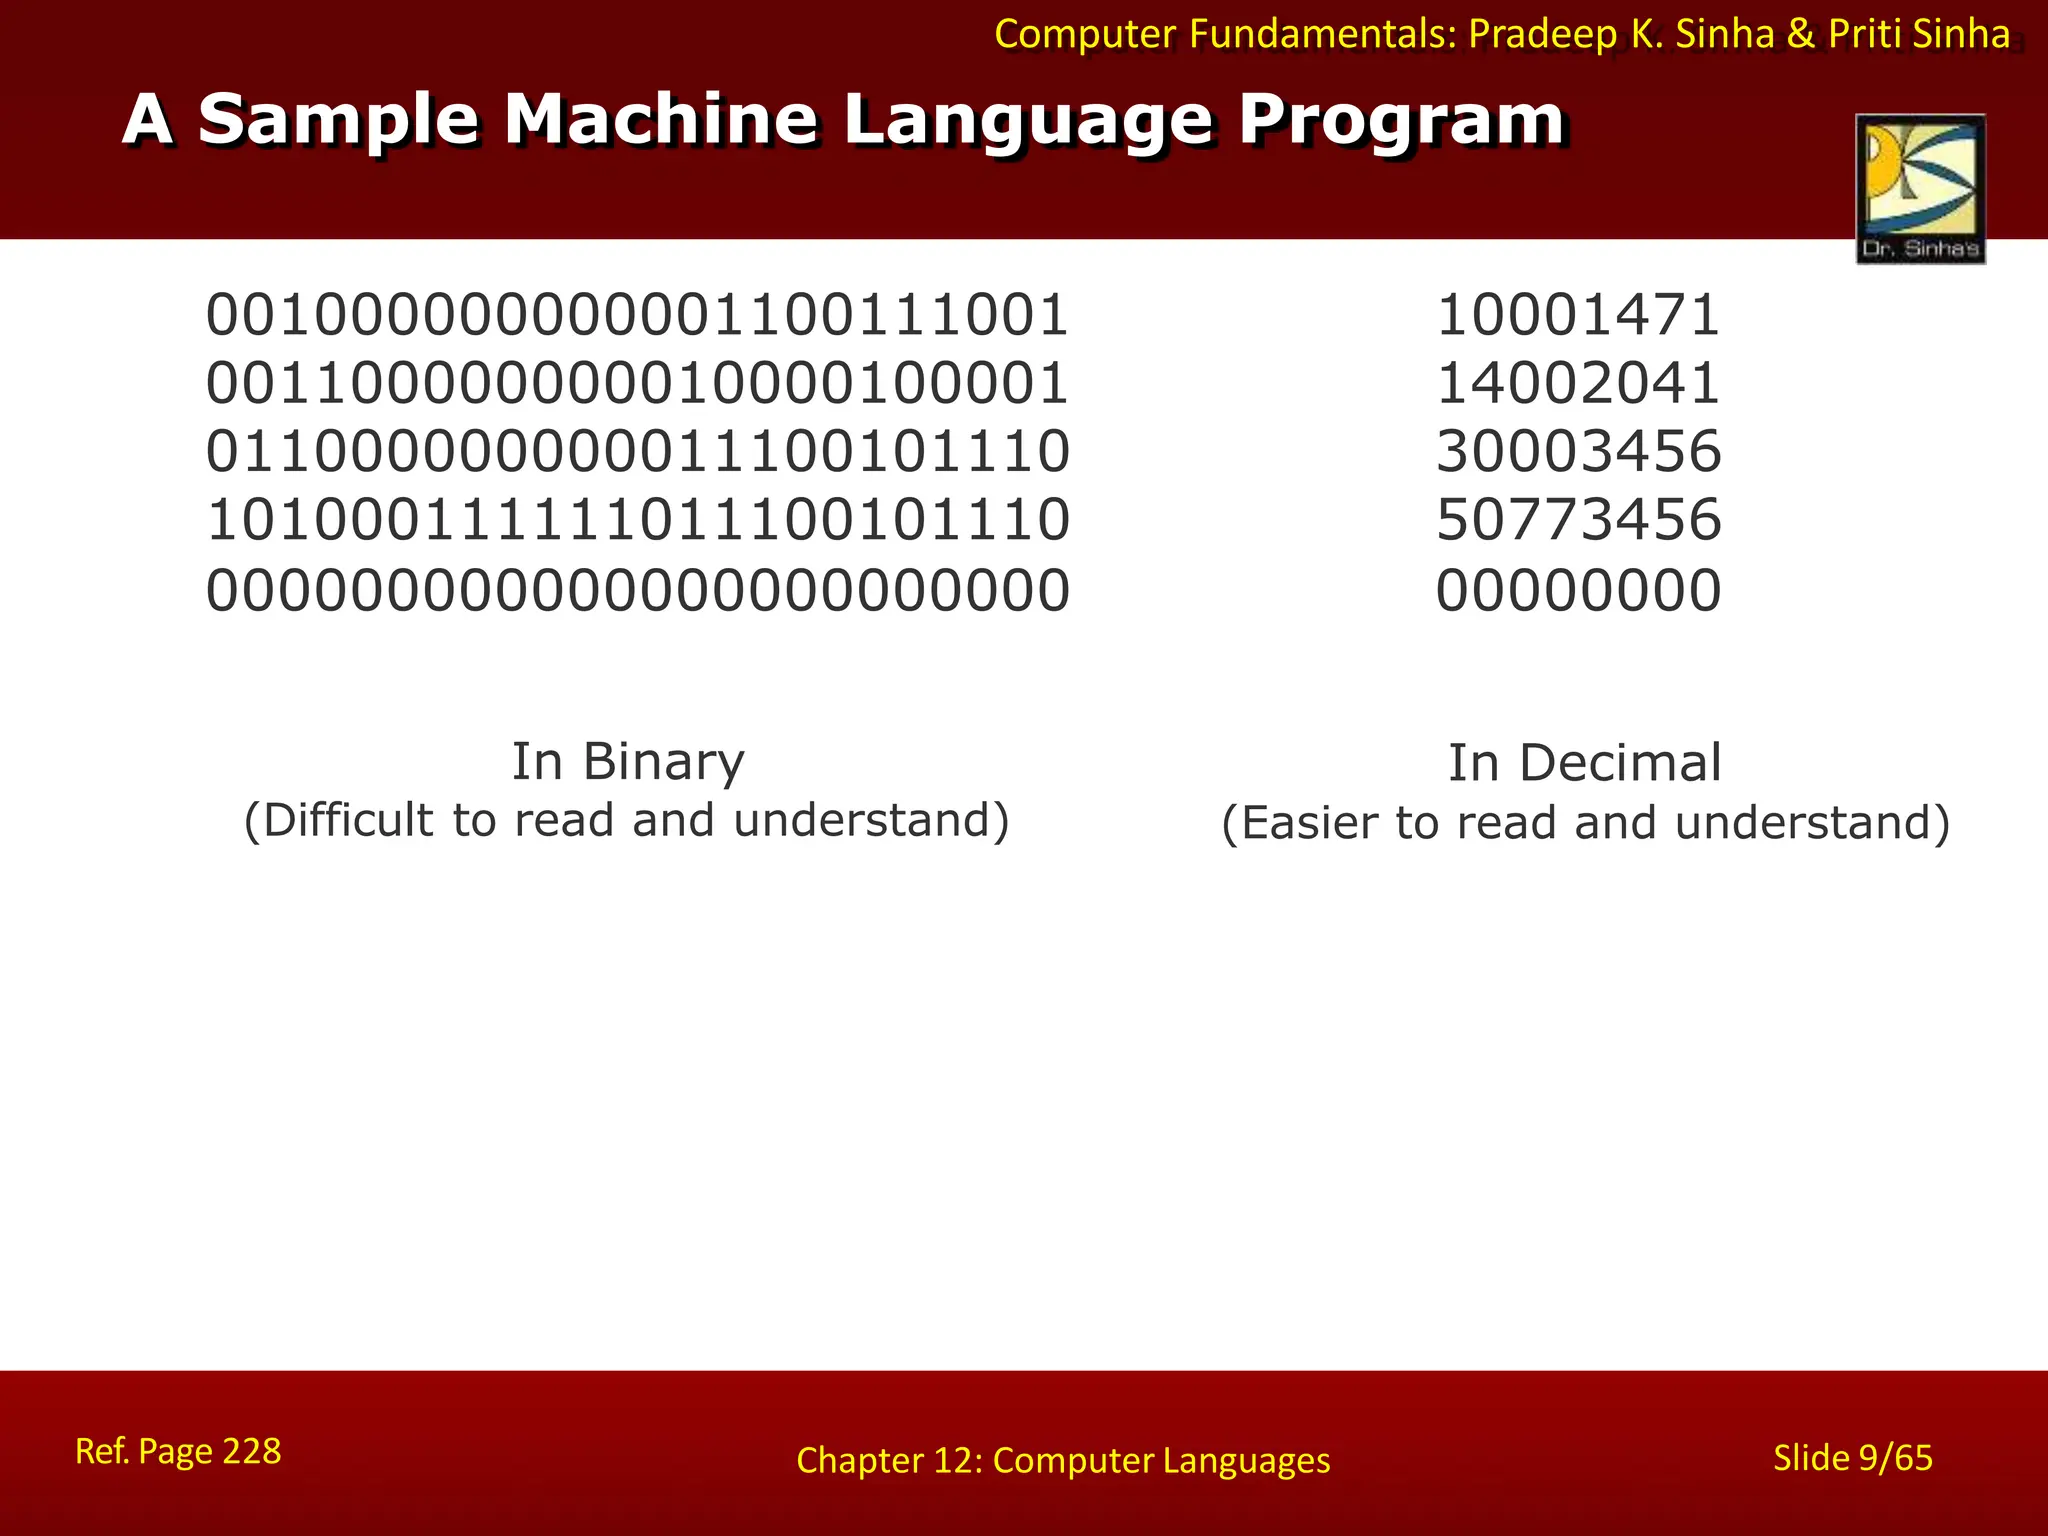Click decimal value 00000000
Image resolution: width=2048 pixels, height=1536 pixels.
point(1578,590)
